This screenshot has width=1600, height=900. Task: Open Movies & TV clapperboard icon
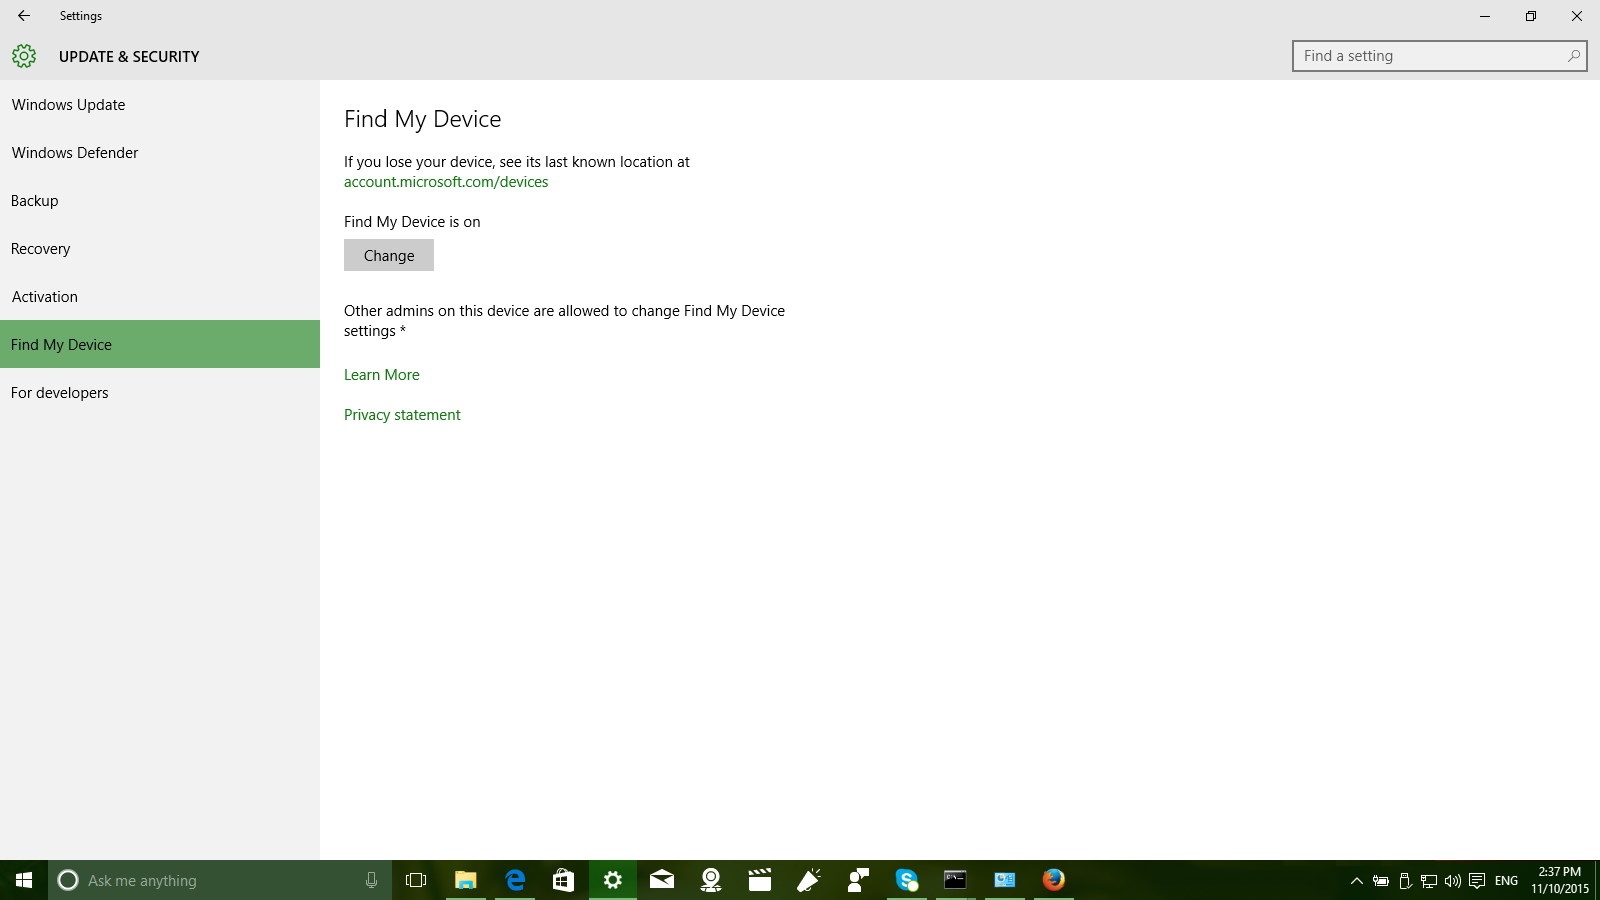tap(760, 880)
